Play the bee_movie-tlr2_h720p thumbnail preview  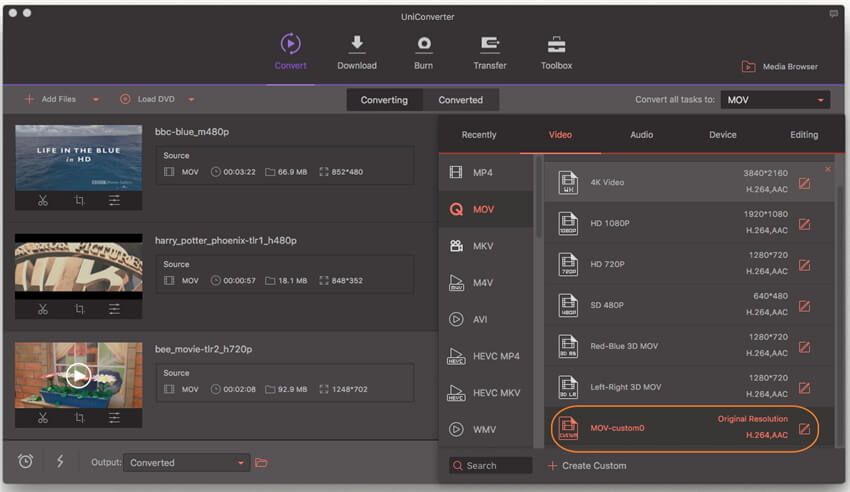79,375
